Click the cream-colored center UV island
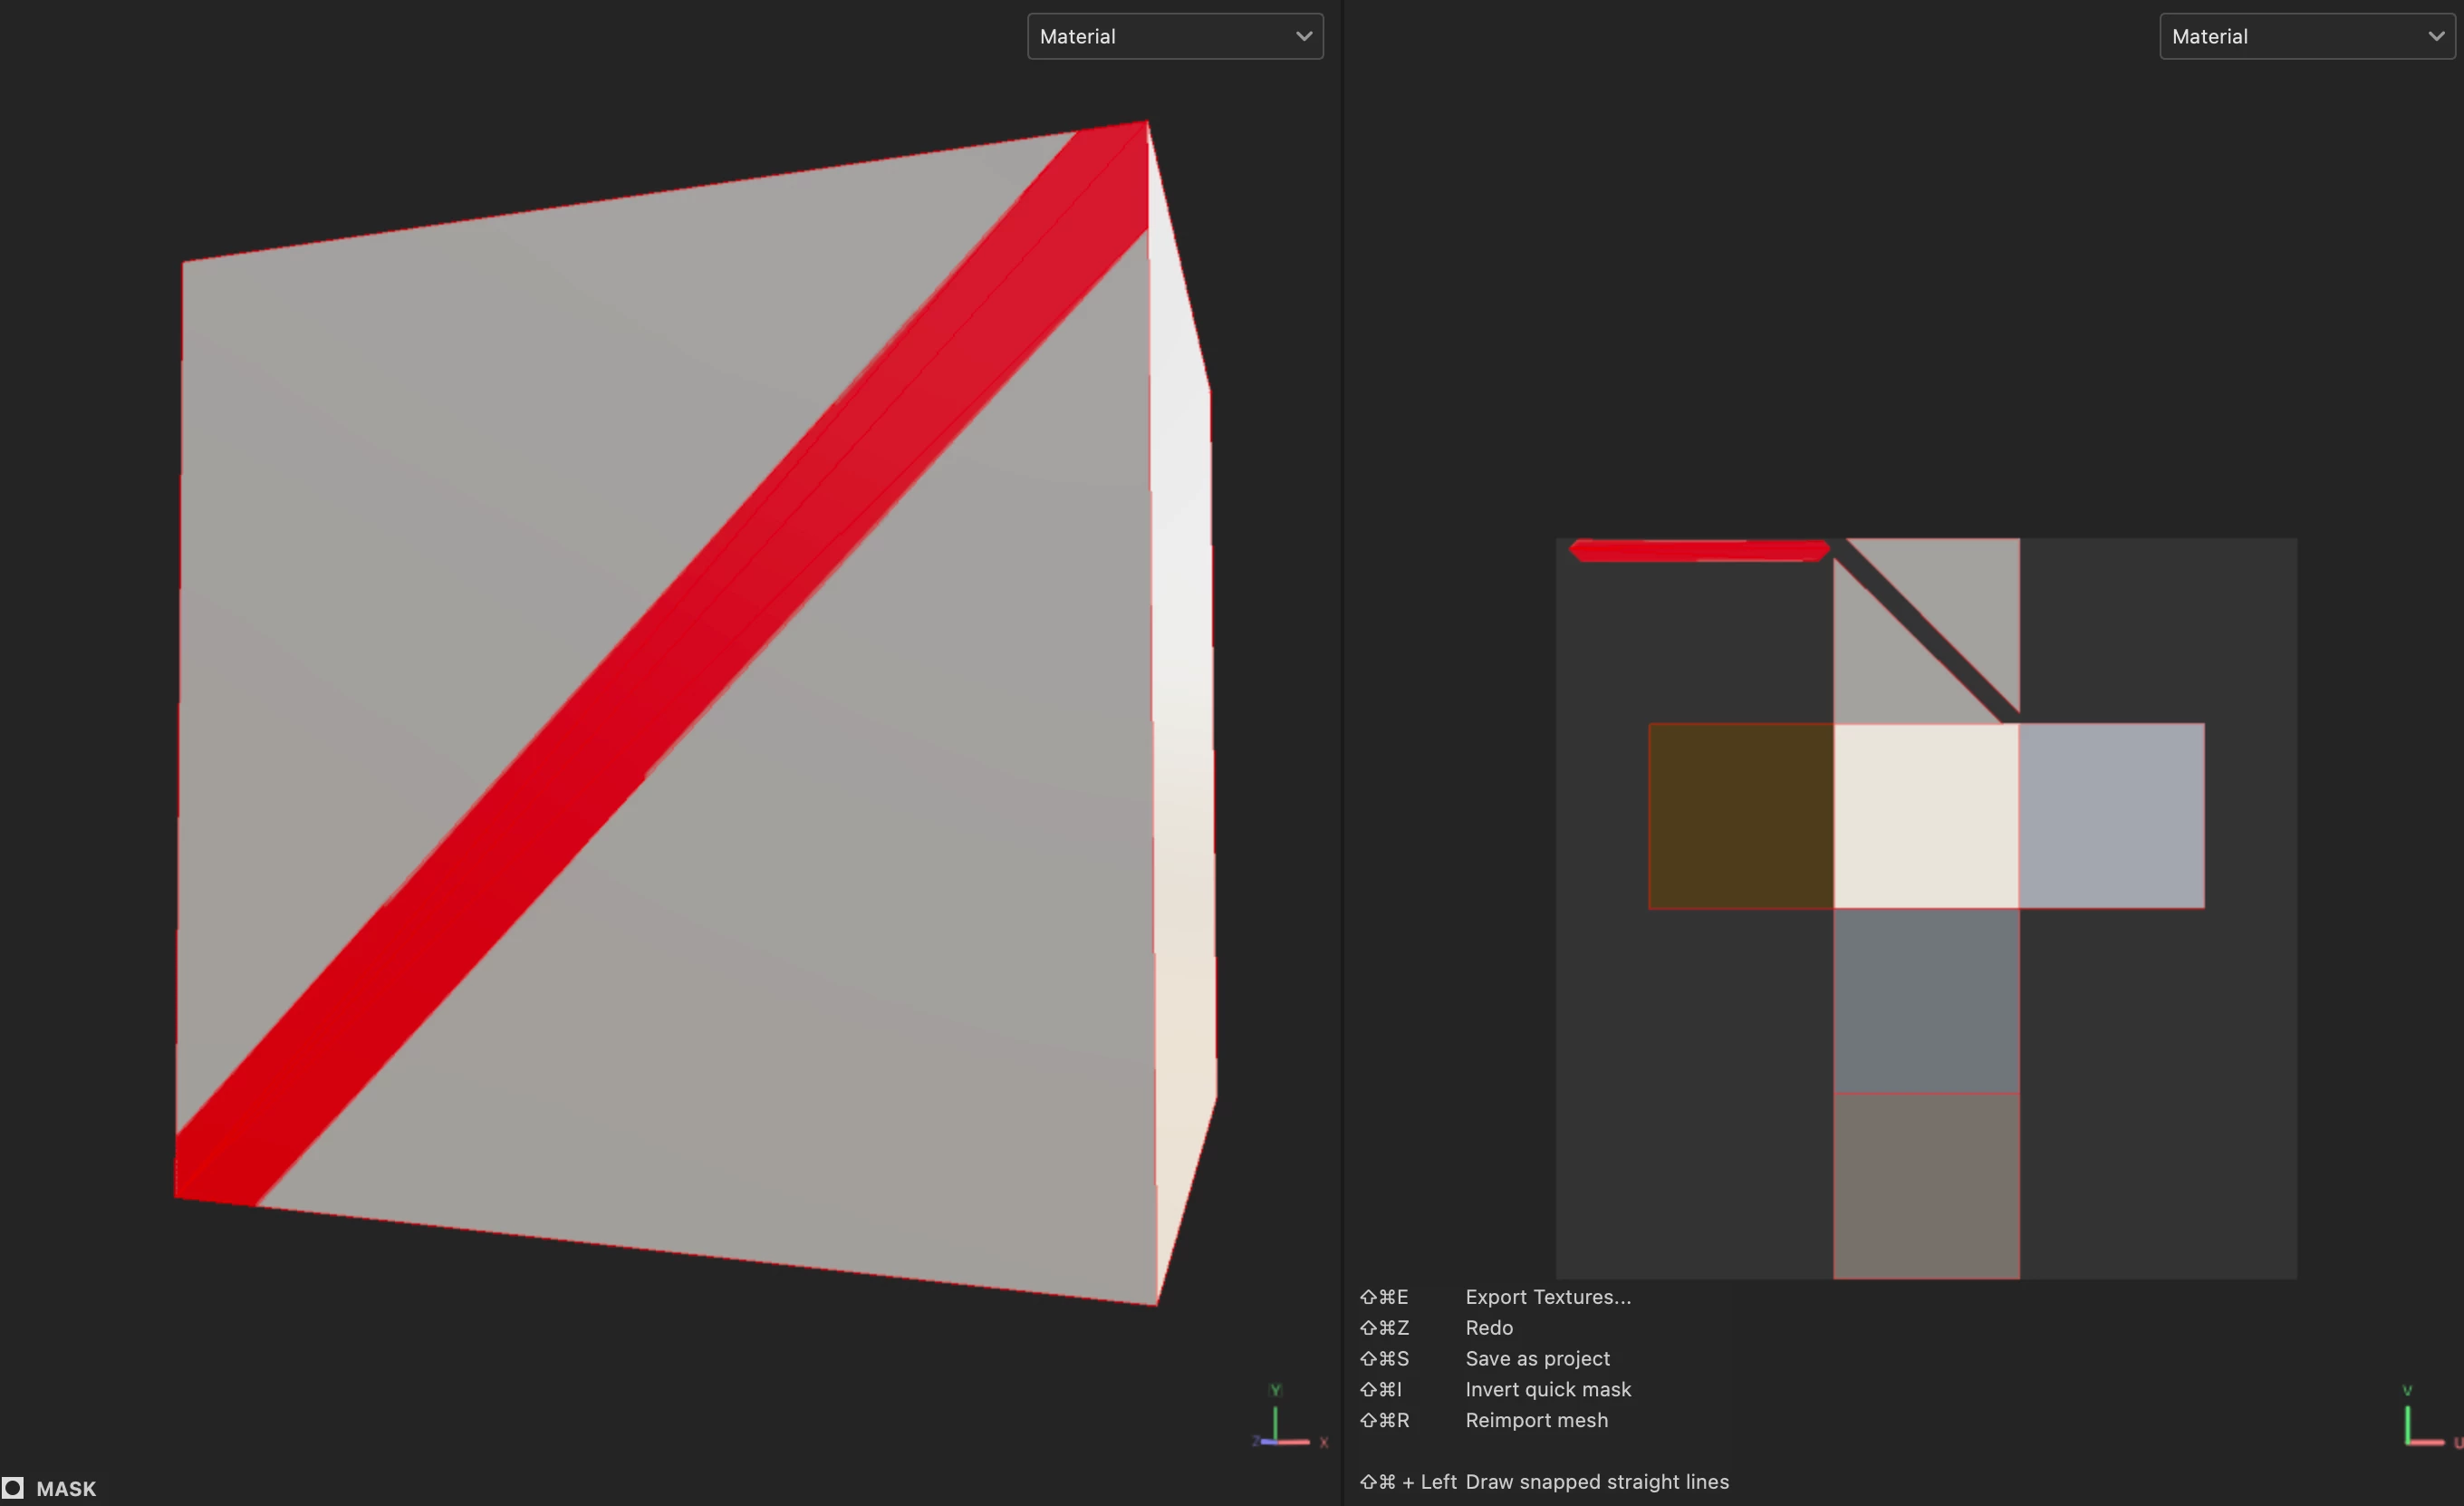This screenshot has height=1506, width=2464. [x=1926, y=816]
